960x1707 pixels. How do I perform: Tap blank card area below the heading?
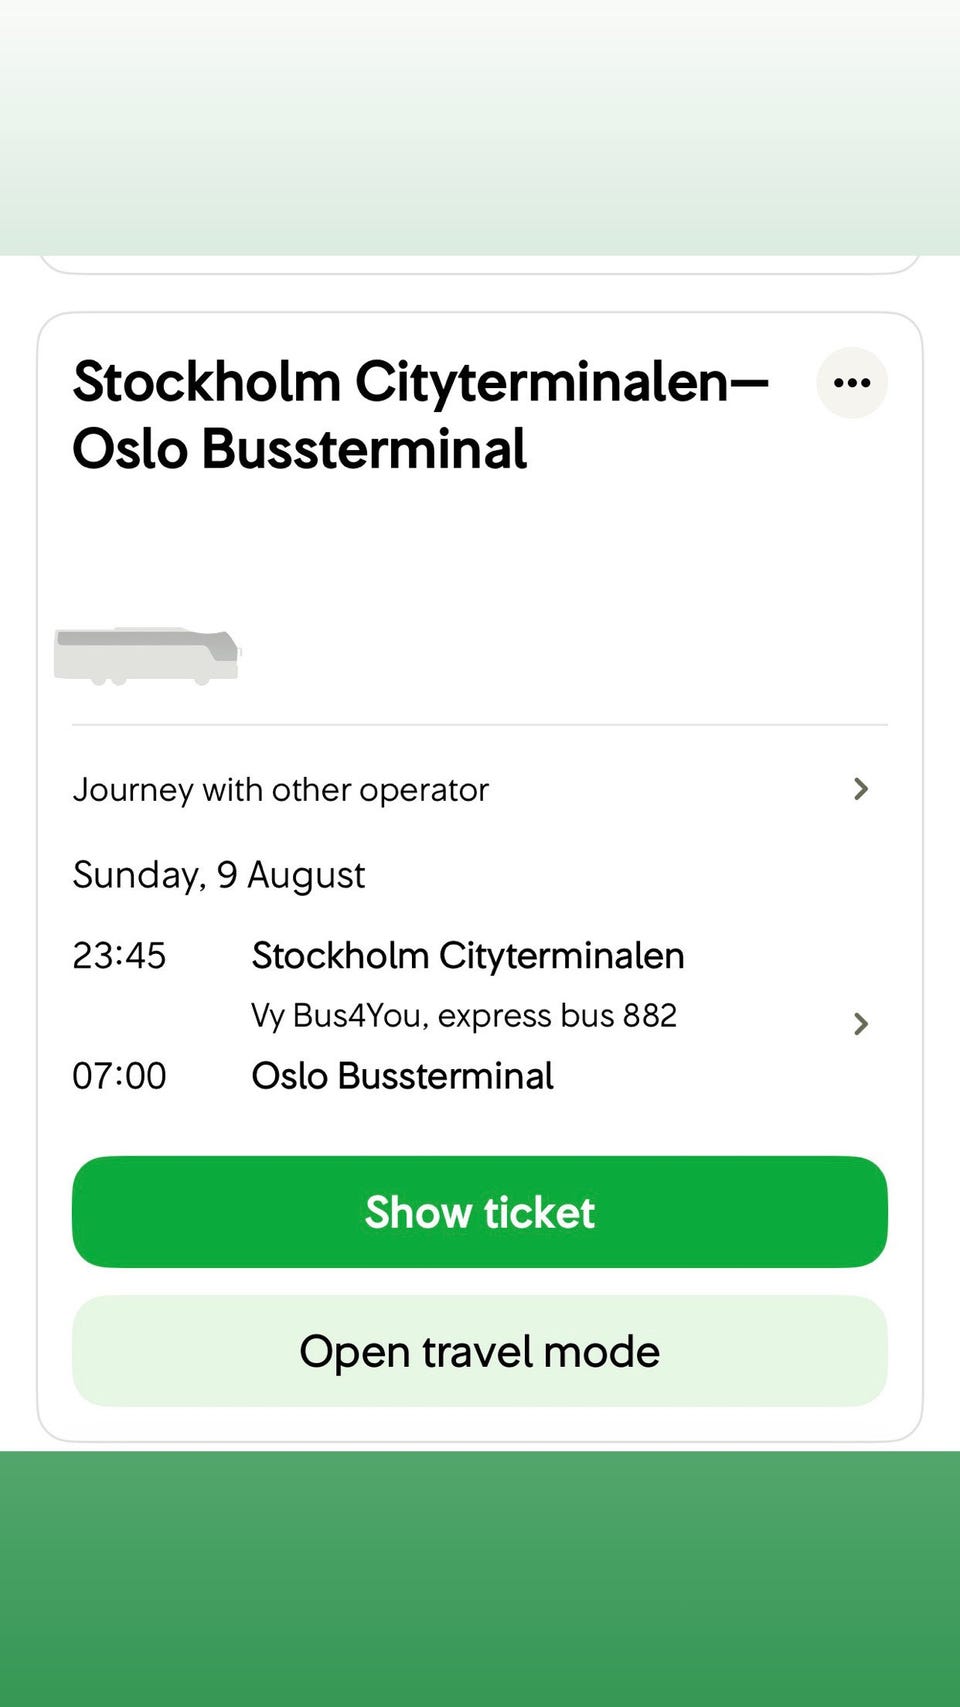(480, 545)
